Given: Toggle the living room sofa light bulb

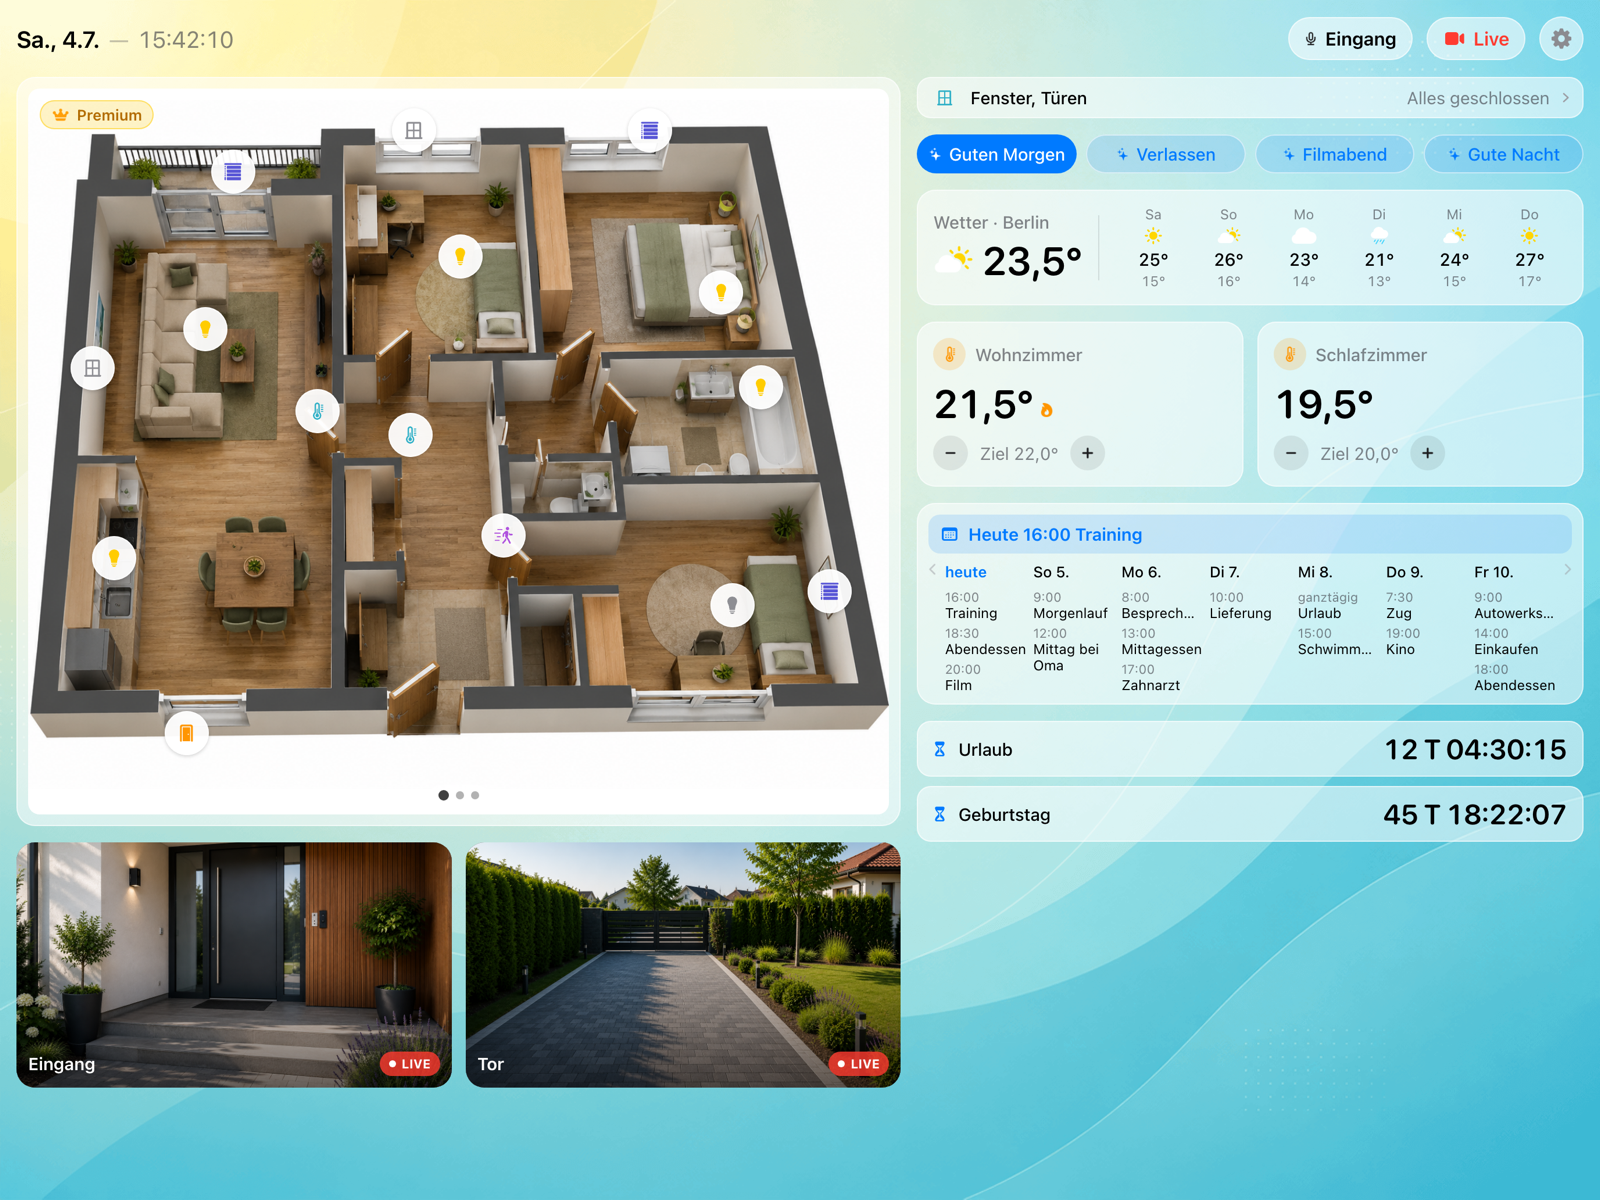Looking at the screenshot, I should pyautogui.click(x=205, y=328).
